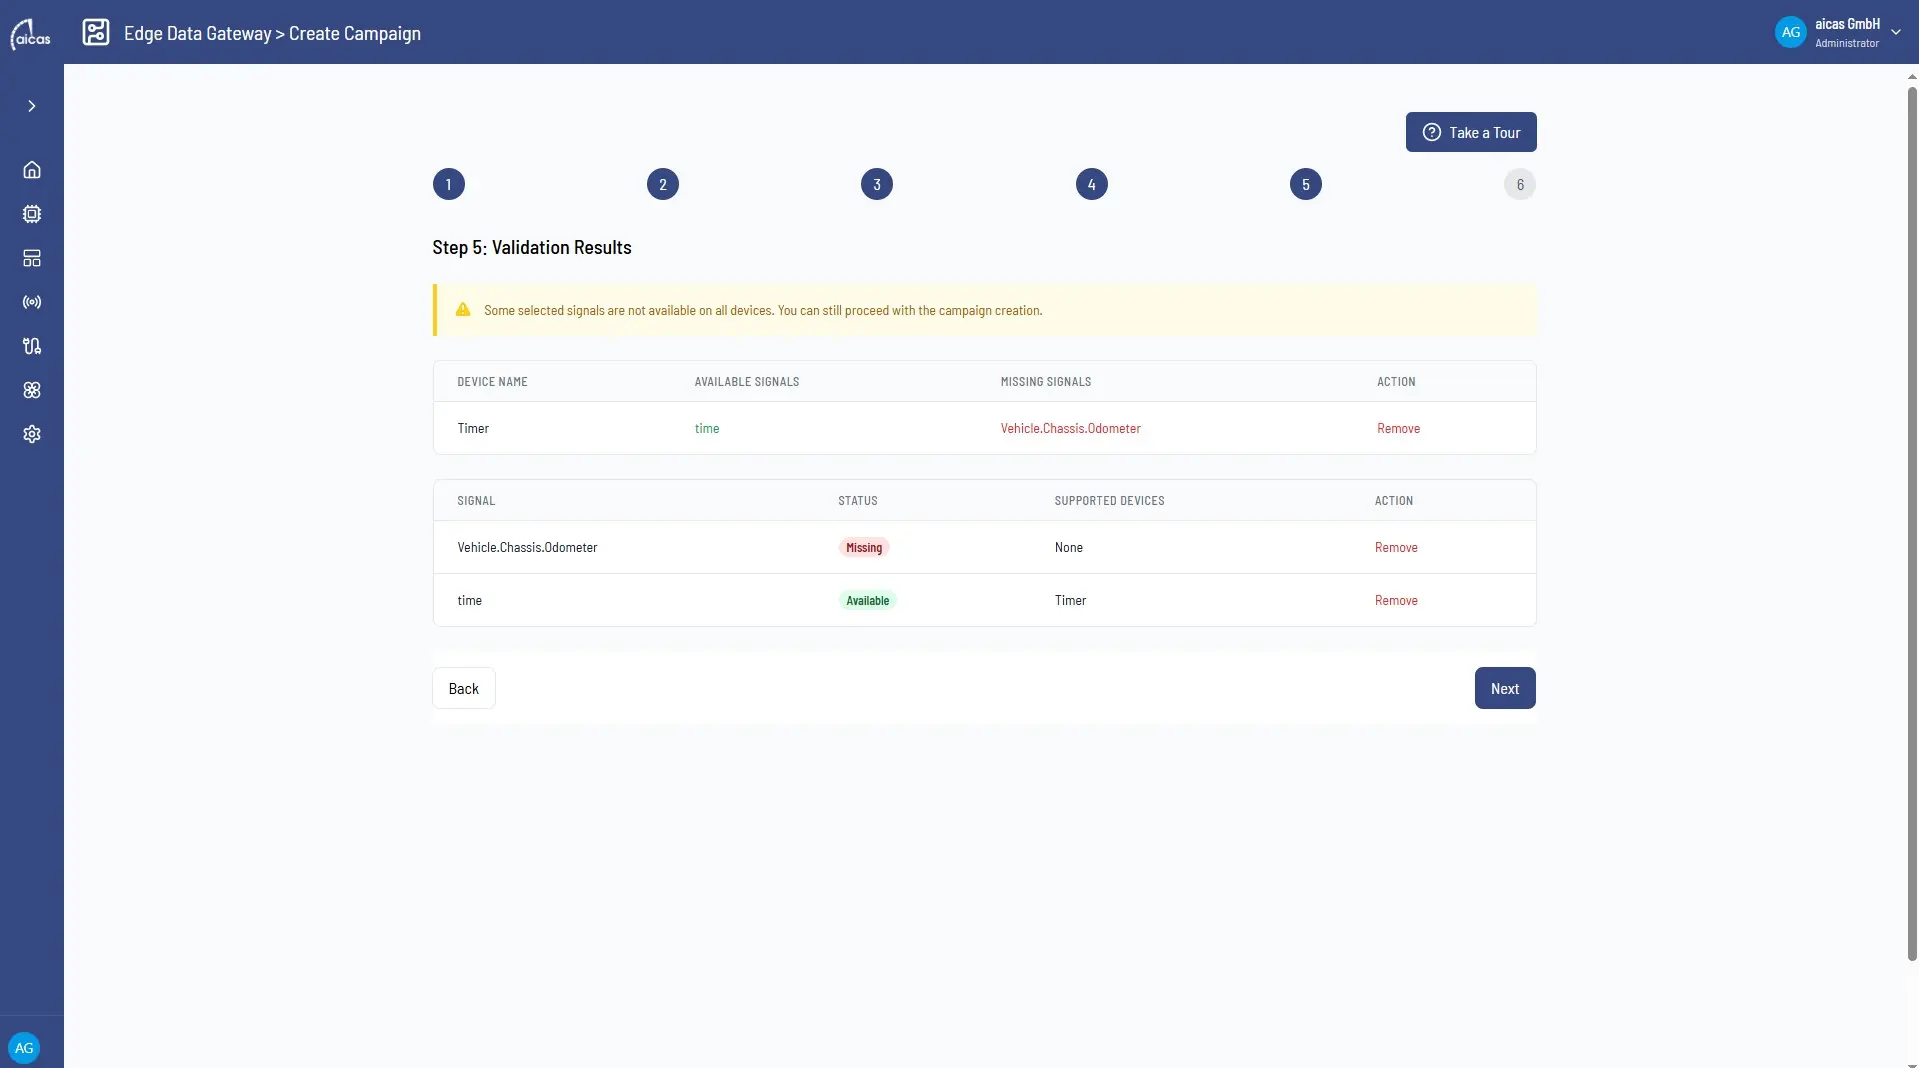Open the dashboard layout icon in sidebar
This screenshot has width=1919, height=1068.
(x=32, y=258)
